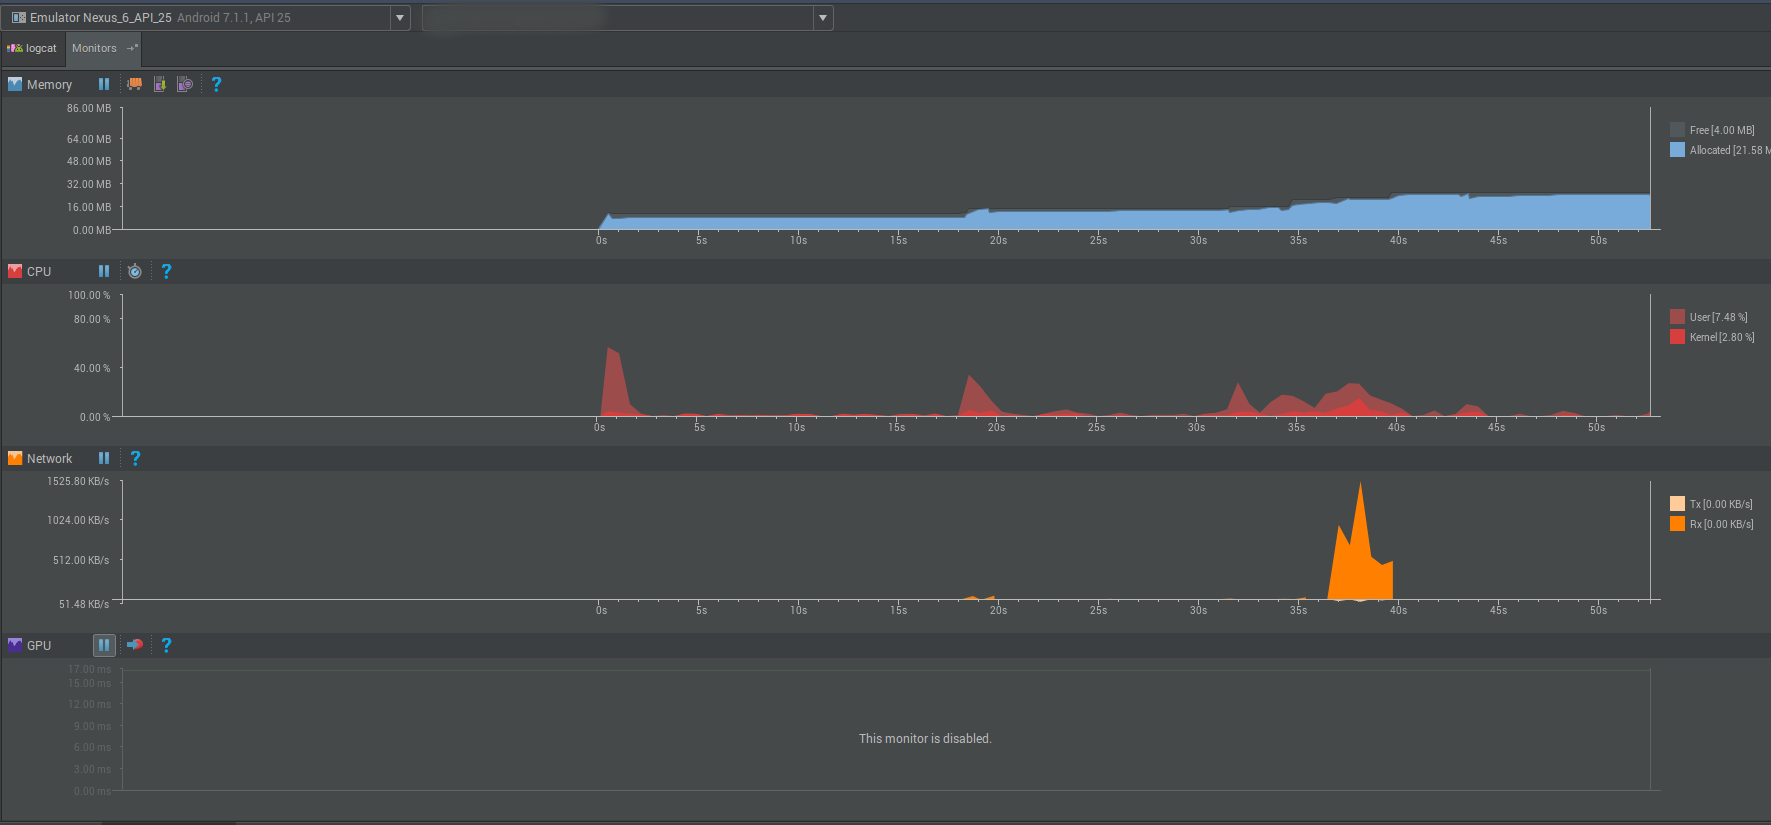1771x825 pixels.
Task: Select the Monitors tab
Action: [x=94, y=48]
